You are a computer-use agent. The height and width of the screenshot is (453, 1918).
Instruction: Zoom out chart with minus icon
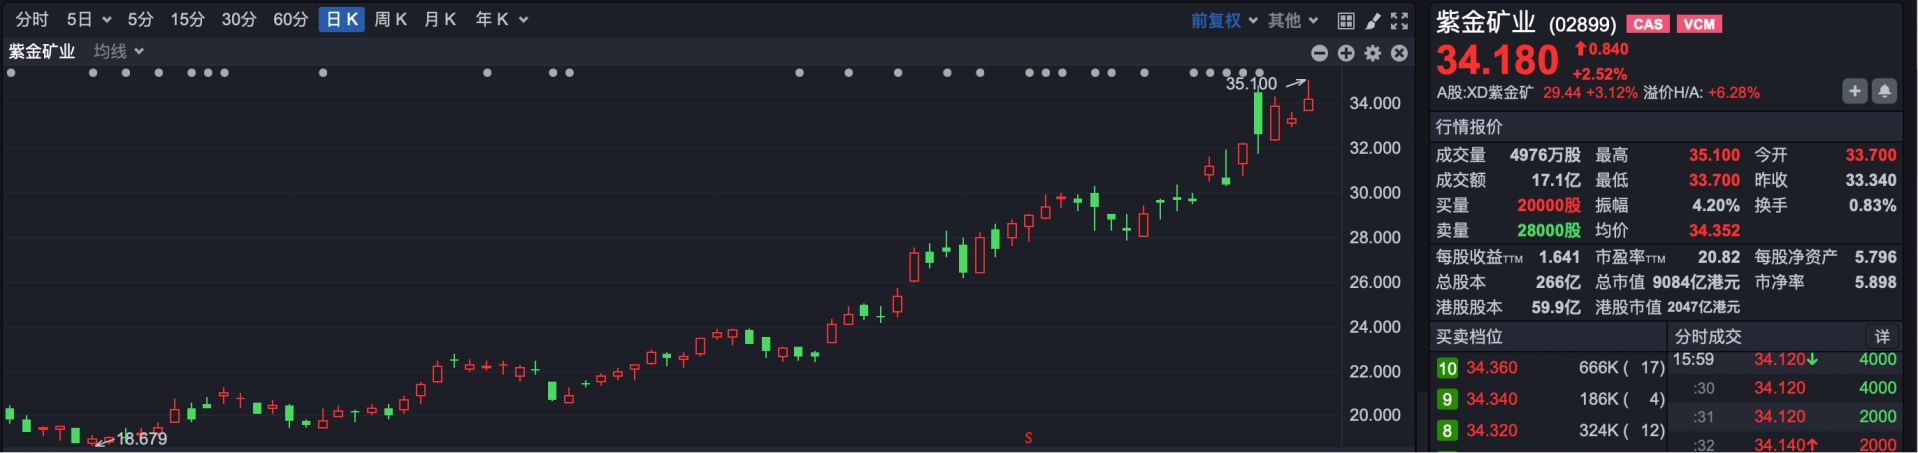click(1319, 53)
